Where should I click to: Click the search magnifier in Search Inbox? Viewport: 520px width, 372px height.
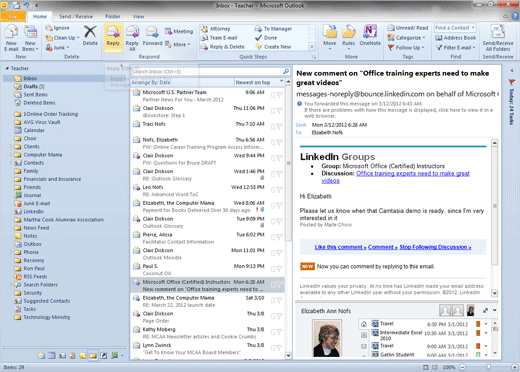(x=286, y=71)
